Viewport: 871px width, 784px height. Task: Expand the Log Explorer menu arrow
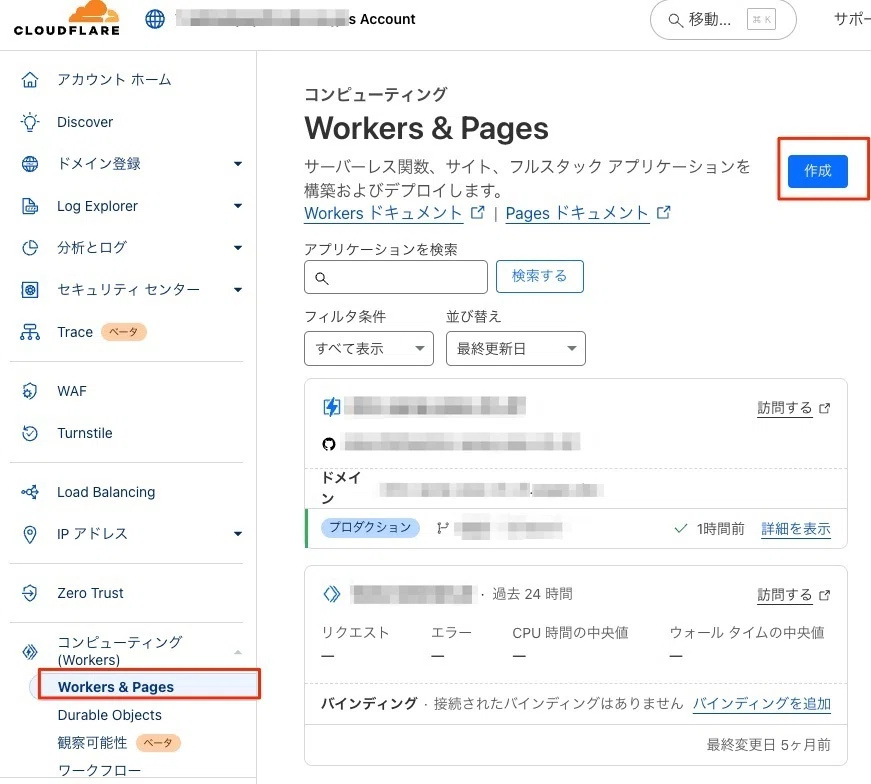pyautogui.click(x=238, y=206)
